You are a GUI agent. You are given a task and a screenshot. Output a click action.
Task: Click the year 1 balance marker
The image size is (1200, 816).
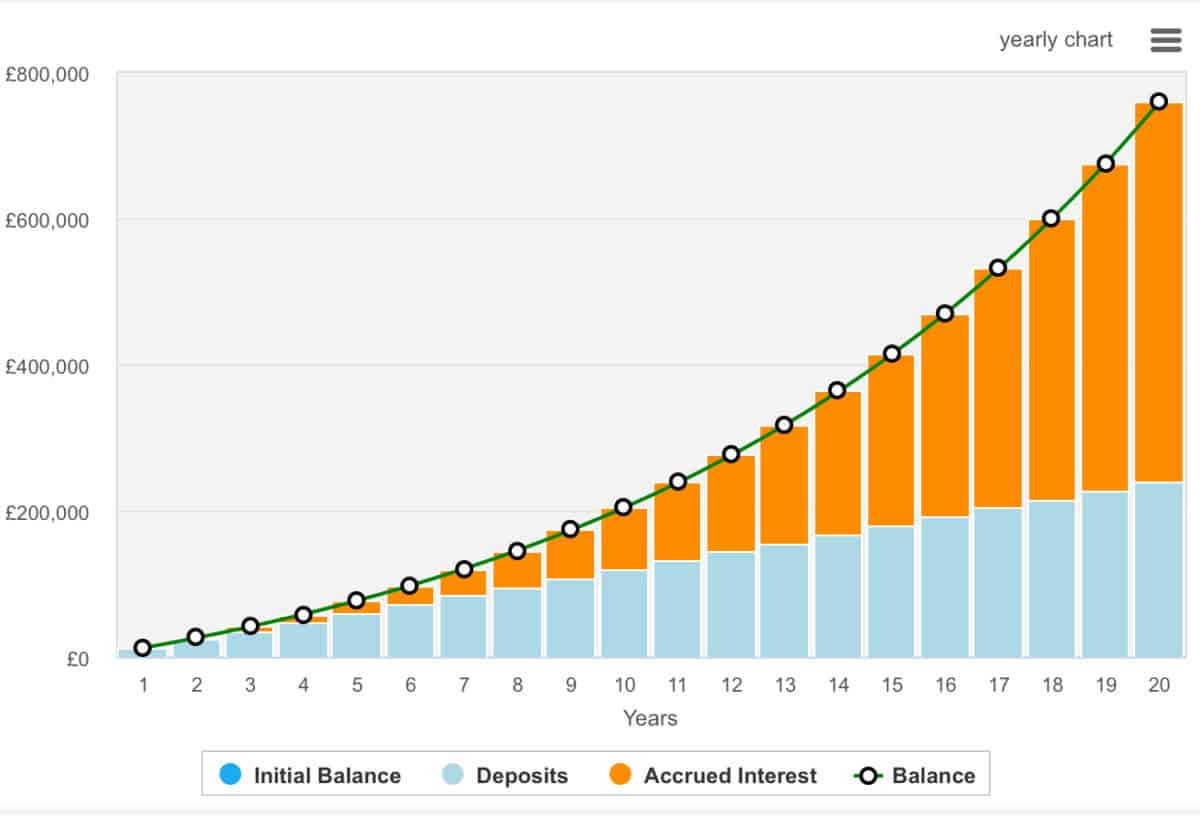tap(143, 648)
